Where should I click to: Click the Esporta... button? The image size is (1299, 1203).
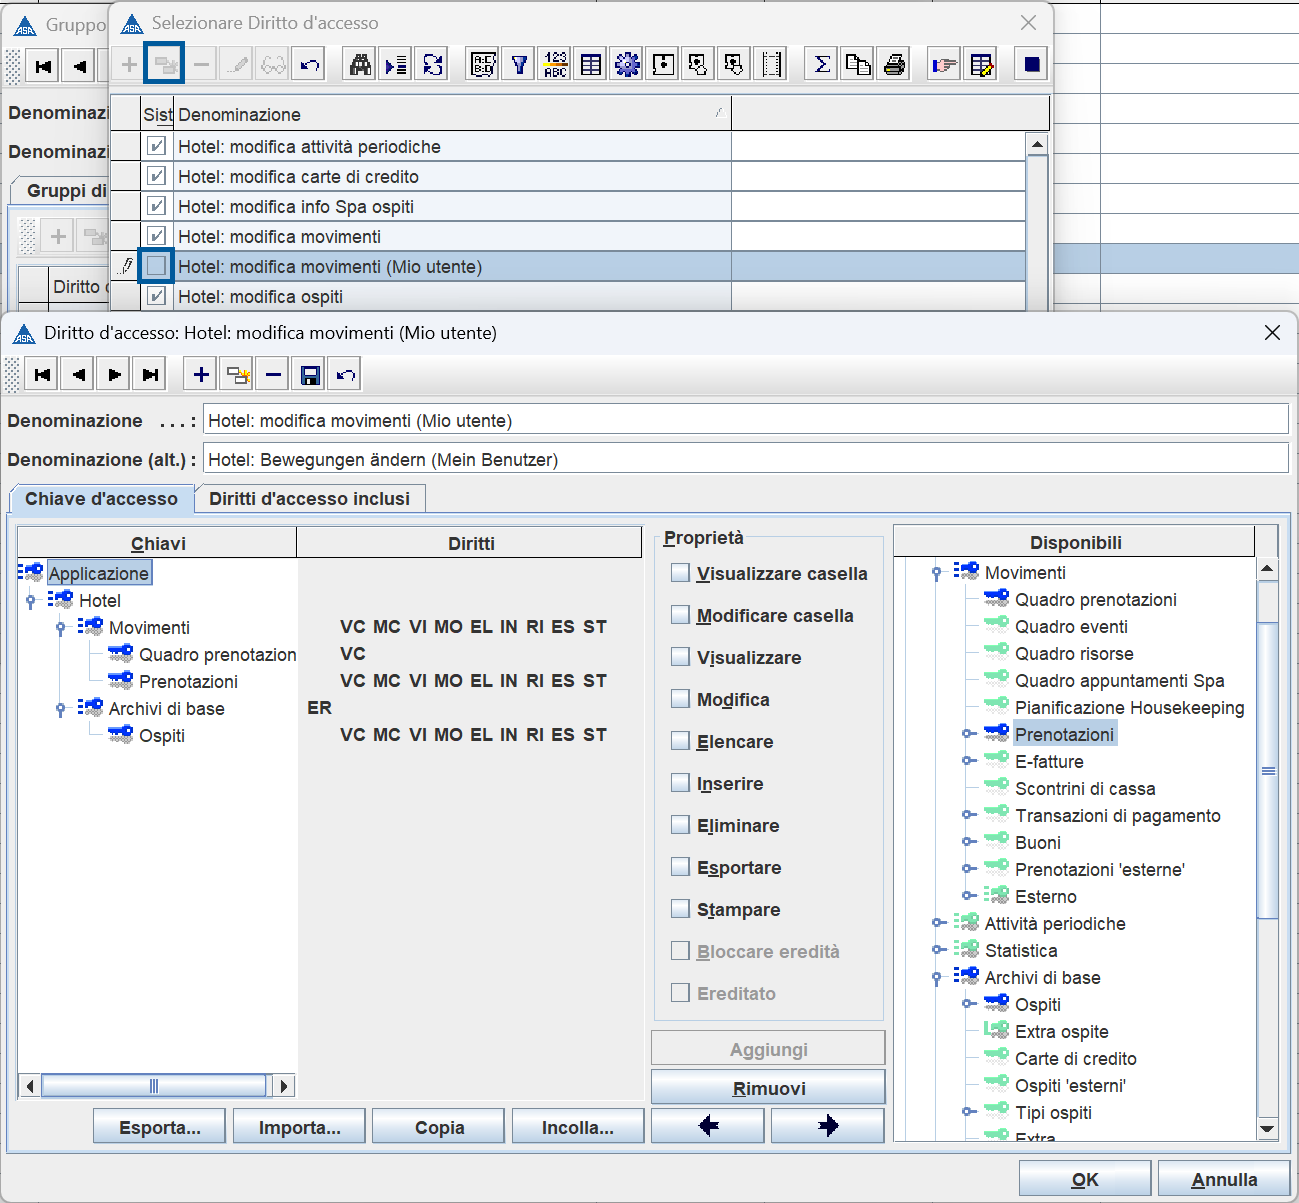point(159,1127)
